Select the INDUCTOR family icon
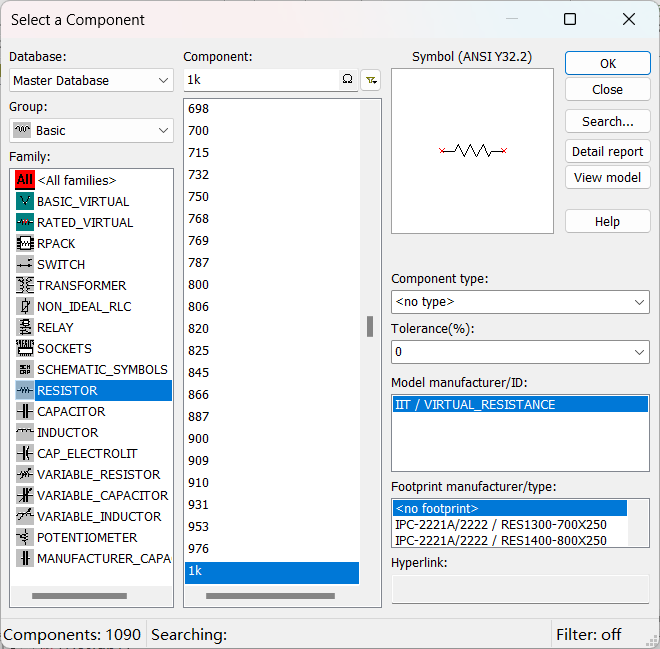This screenshot has height=649, width=660. 25,432
